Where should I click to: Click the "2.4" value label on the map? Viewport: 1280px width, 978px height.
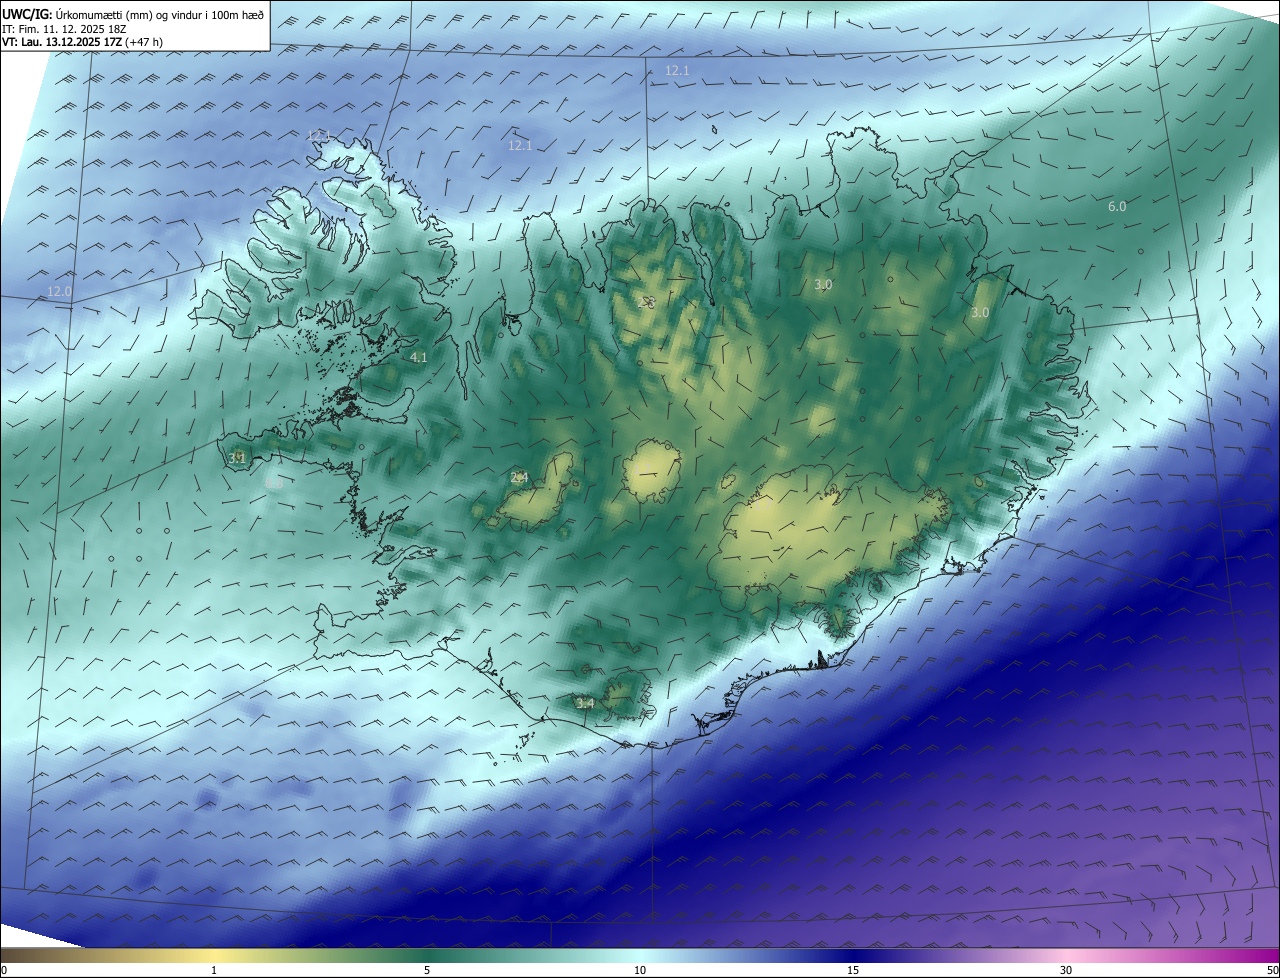point(519,478)
